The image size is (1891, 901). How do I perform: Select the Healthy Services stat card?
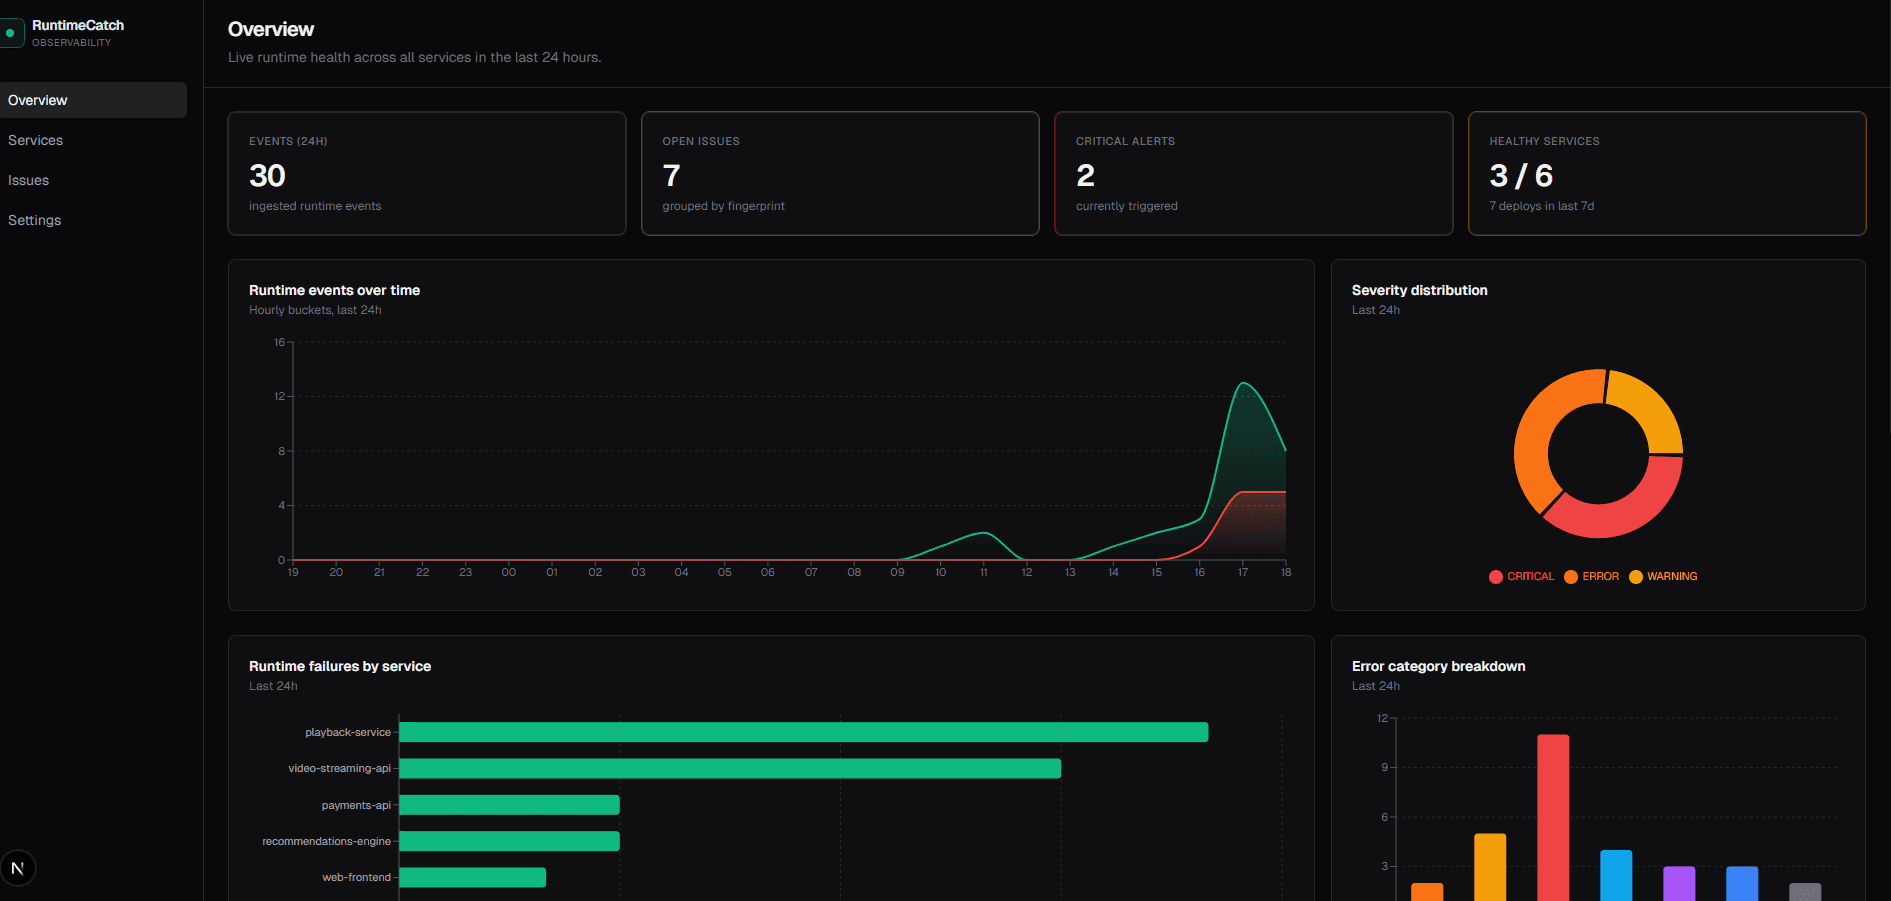1667,173
